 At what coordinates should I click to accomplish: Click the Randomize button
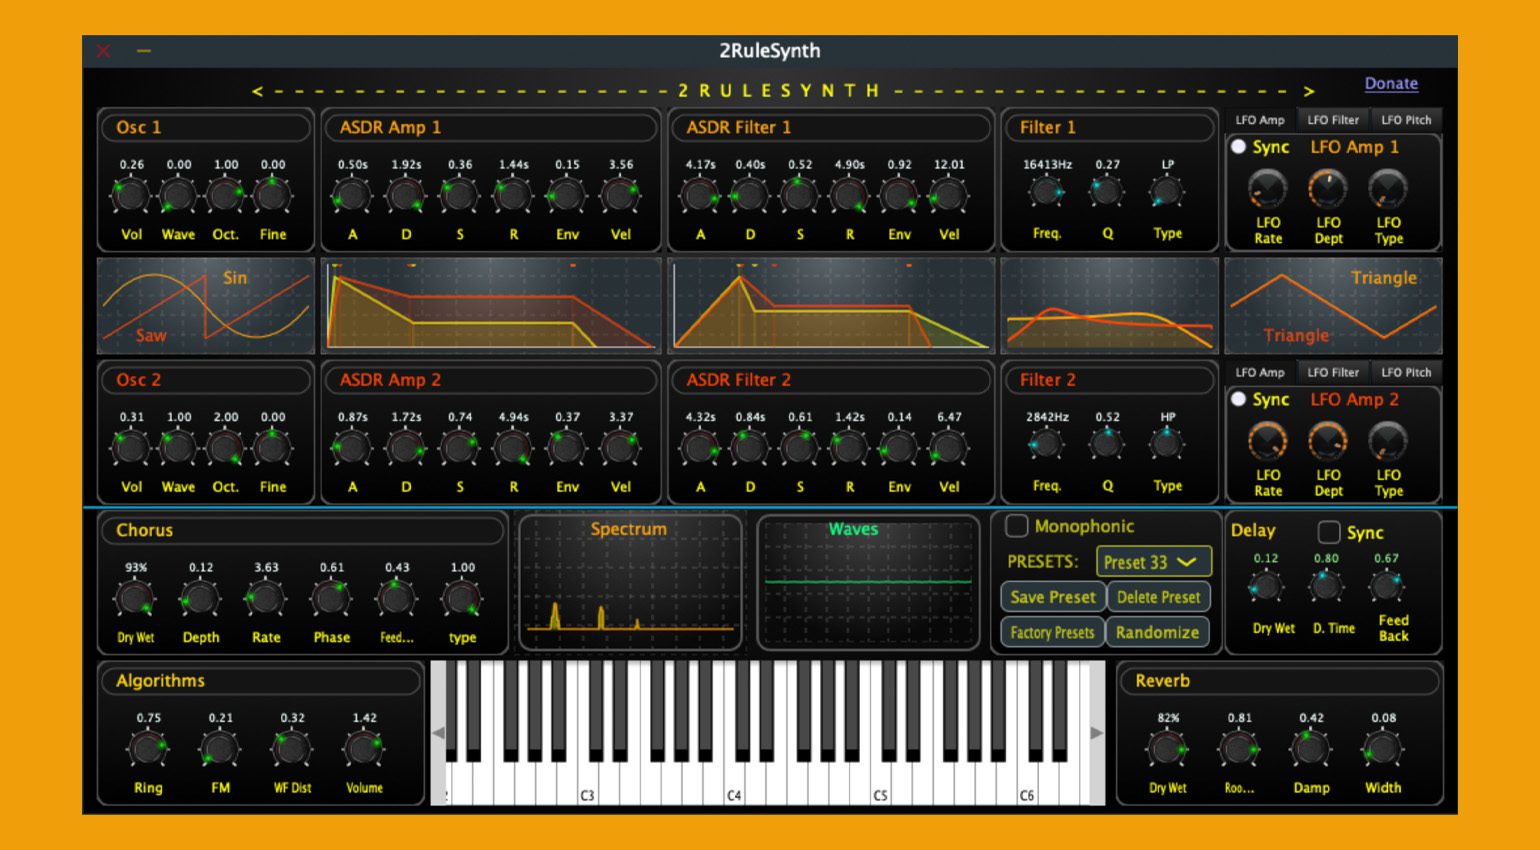click(1157, 632)
